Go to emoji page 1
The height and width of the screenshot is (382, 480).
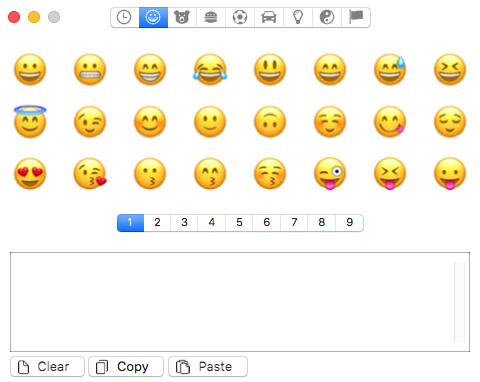click(130, 223)
